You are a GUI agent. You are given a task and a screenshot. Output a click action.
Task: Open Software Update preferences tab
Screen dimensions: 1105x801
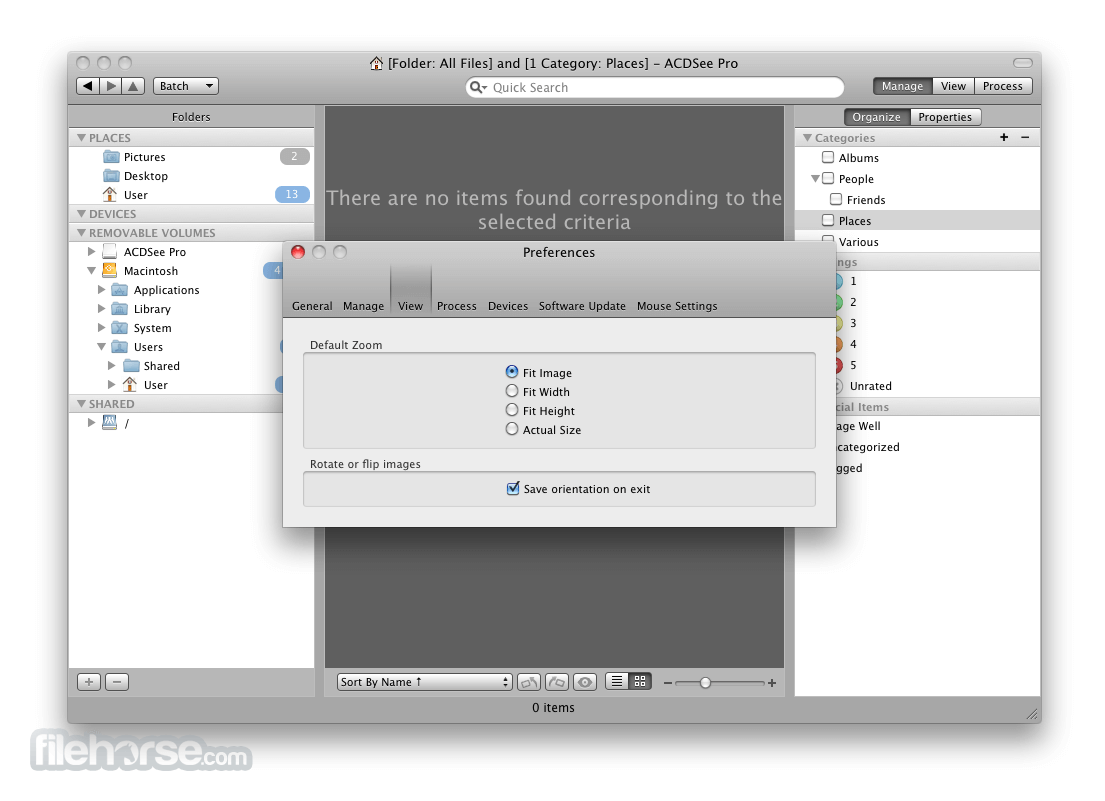coord(582,306)
